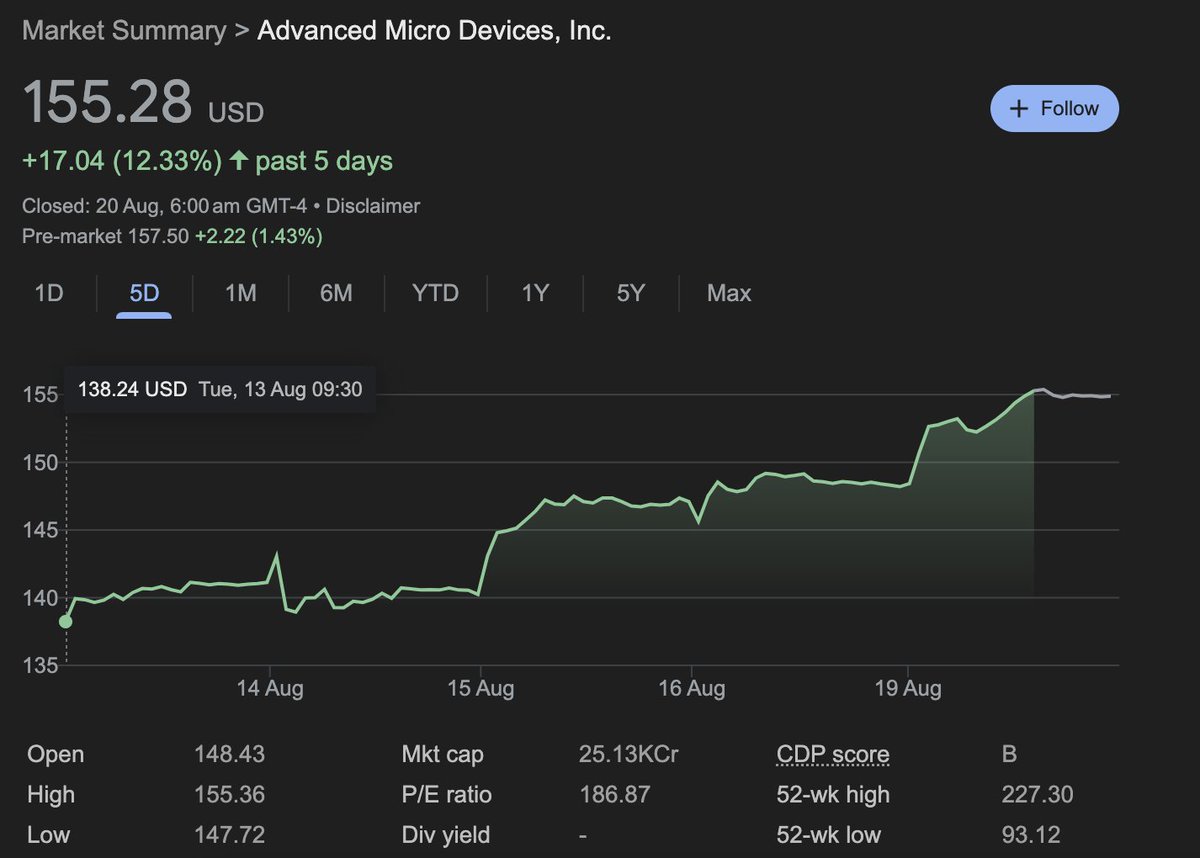1200x858 pixels.
Task: Click the 15 Aug axis label
Action: click(481, 689)
